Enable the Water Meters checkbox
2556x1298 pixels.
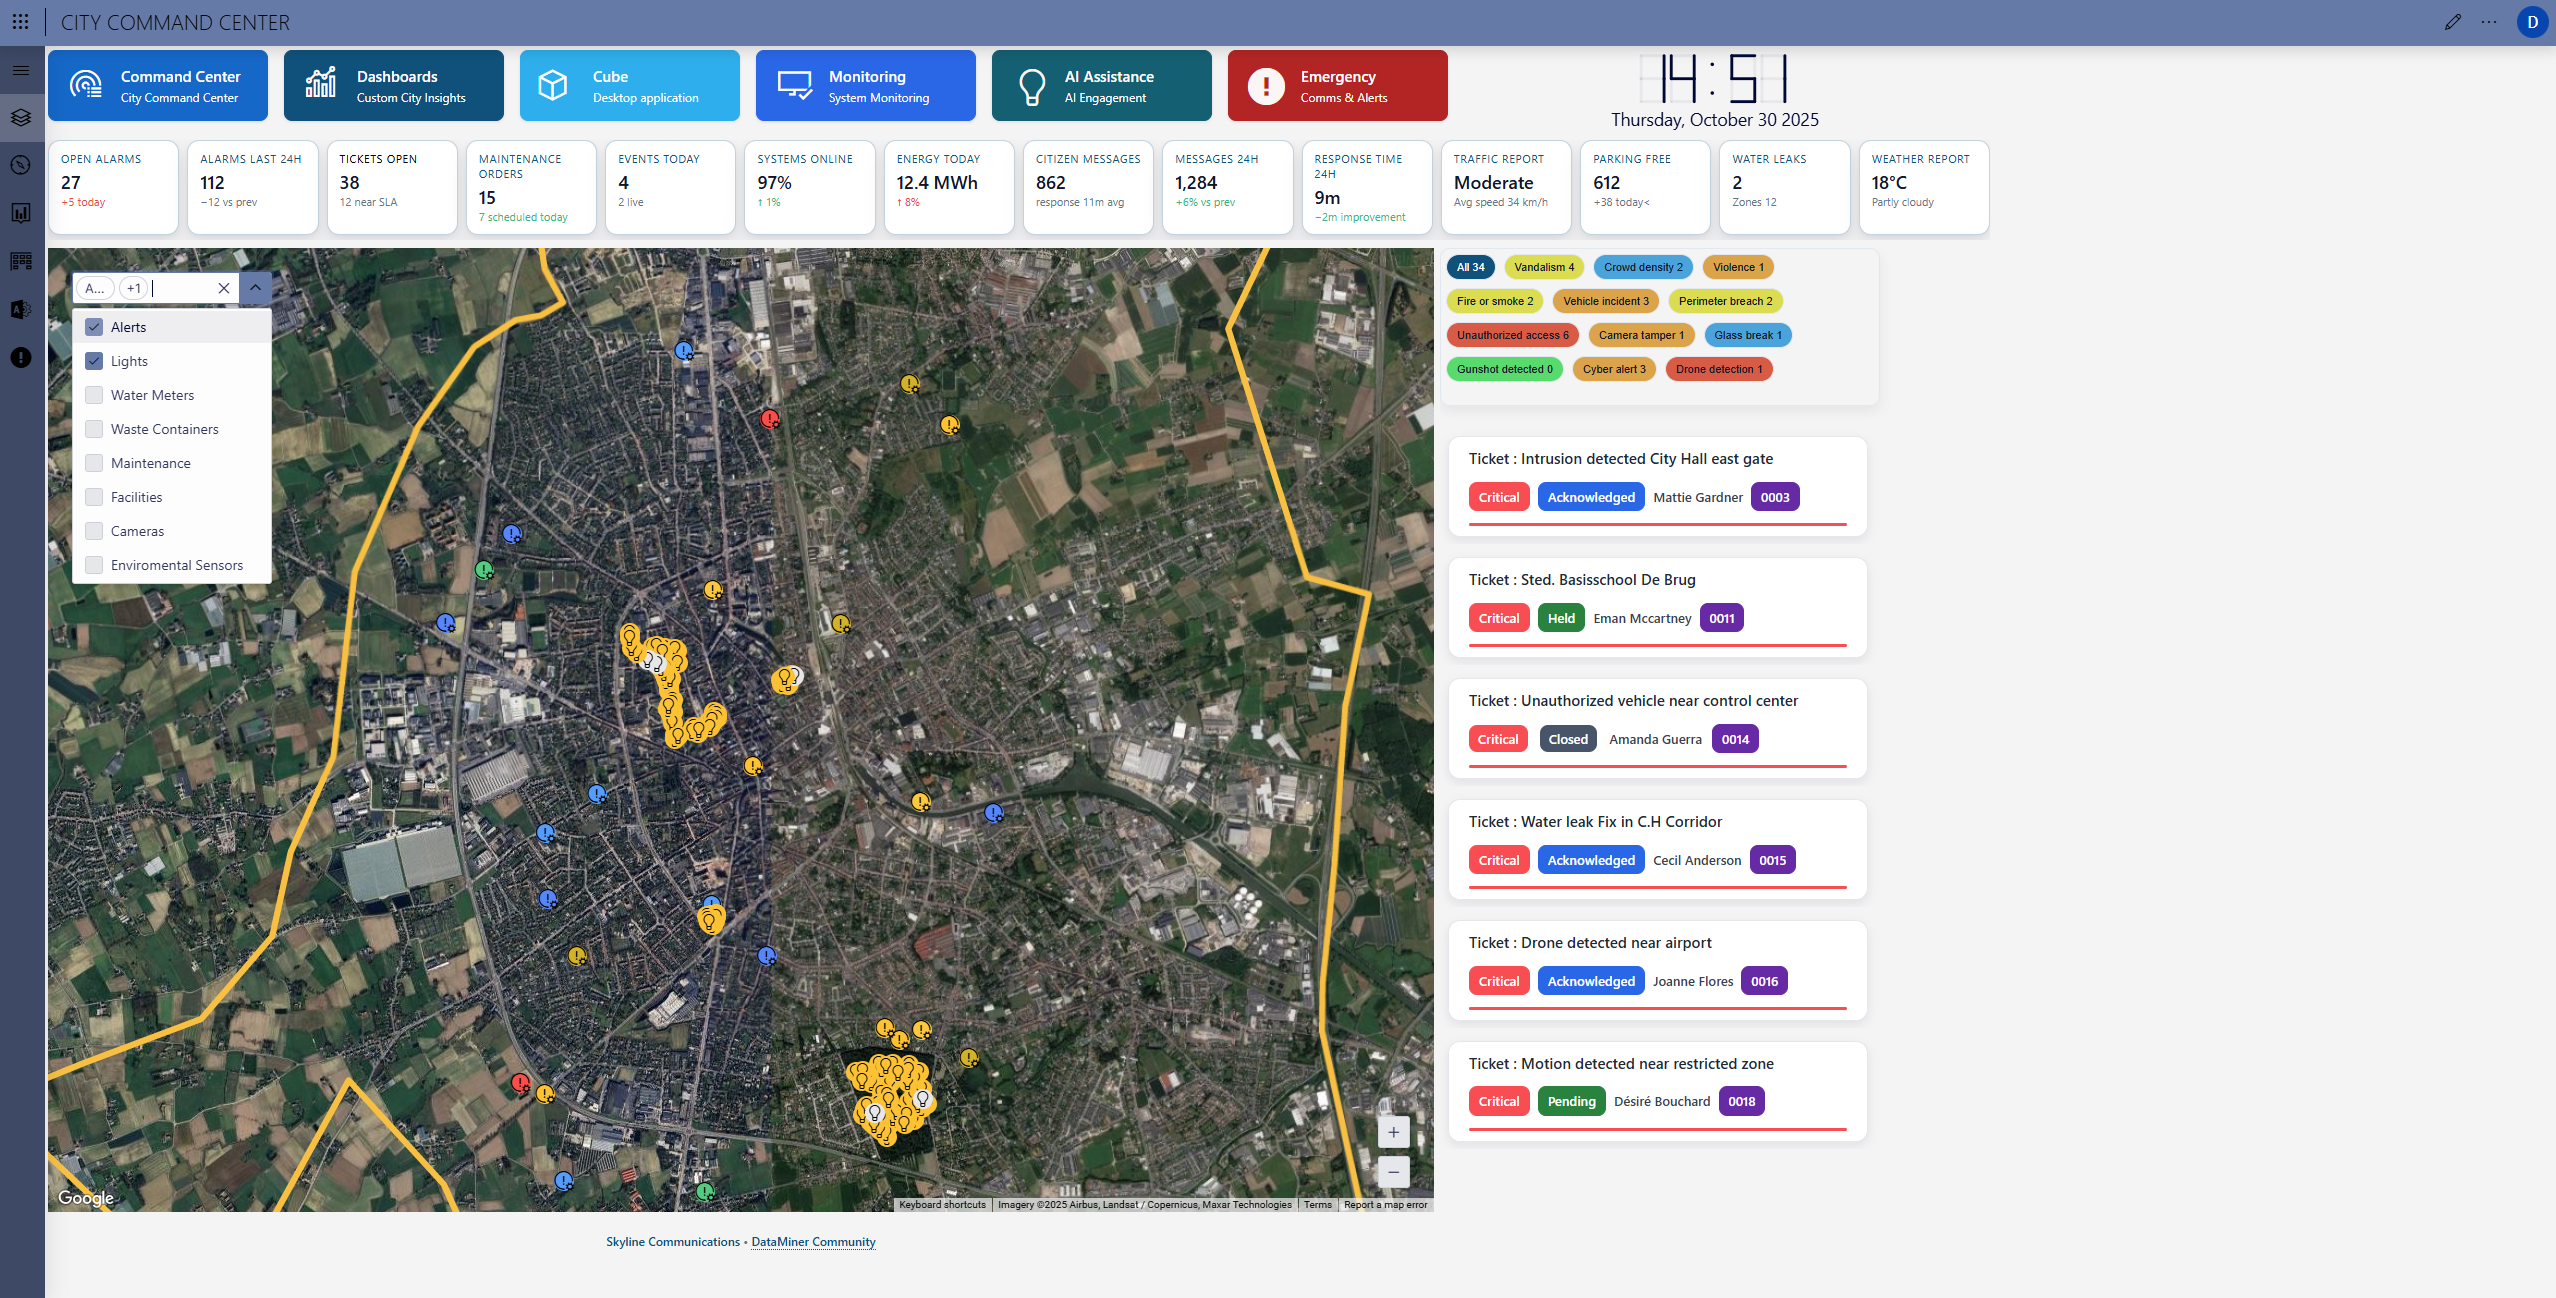(94, 395)
